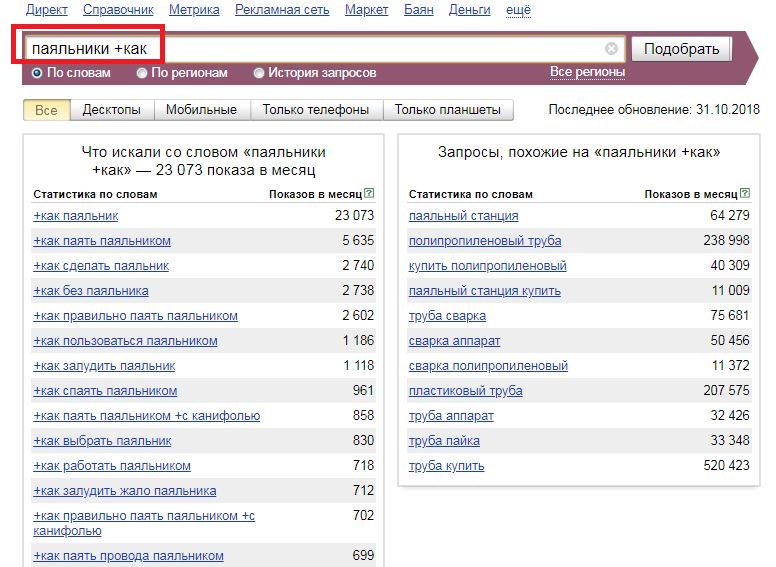The height and width of the screenshot is (567, 776).
Task: Open сварка полипропиленовый similar query
Action: [488, 366]
